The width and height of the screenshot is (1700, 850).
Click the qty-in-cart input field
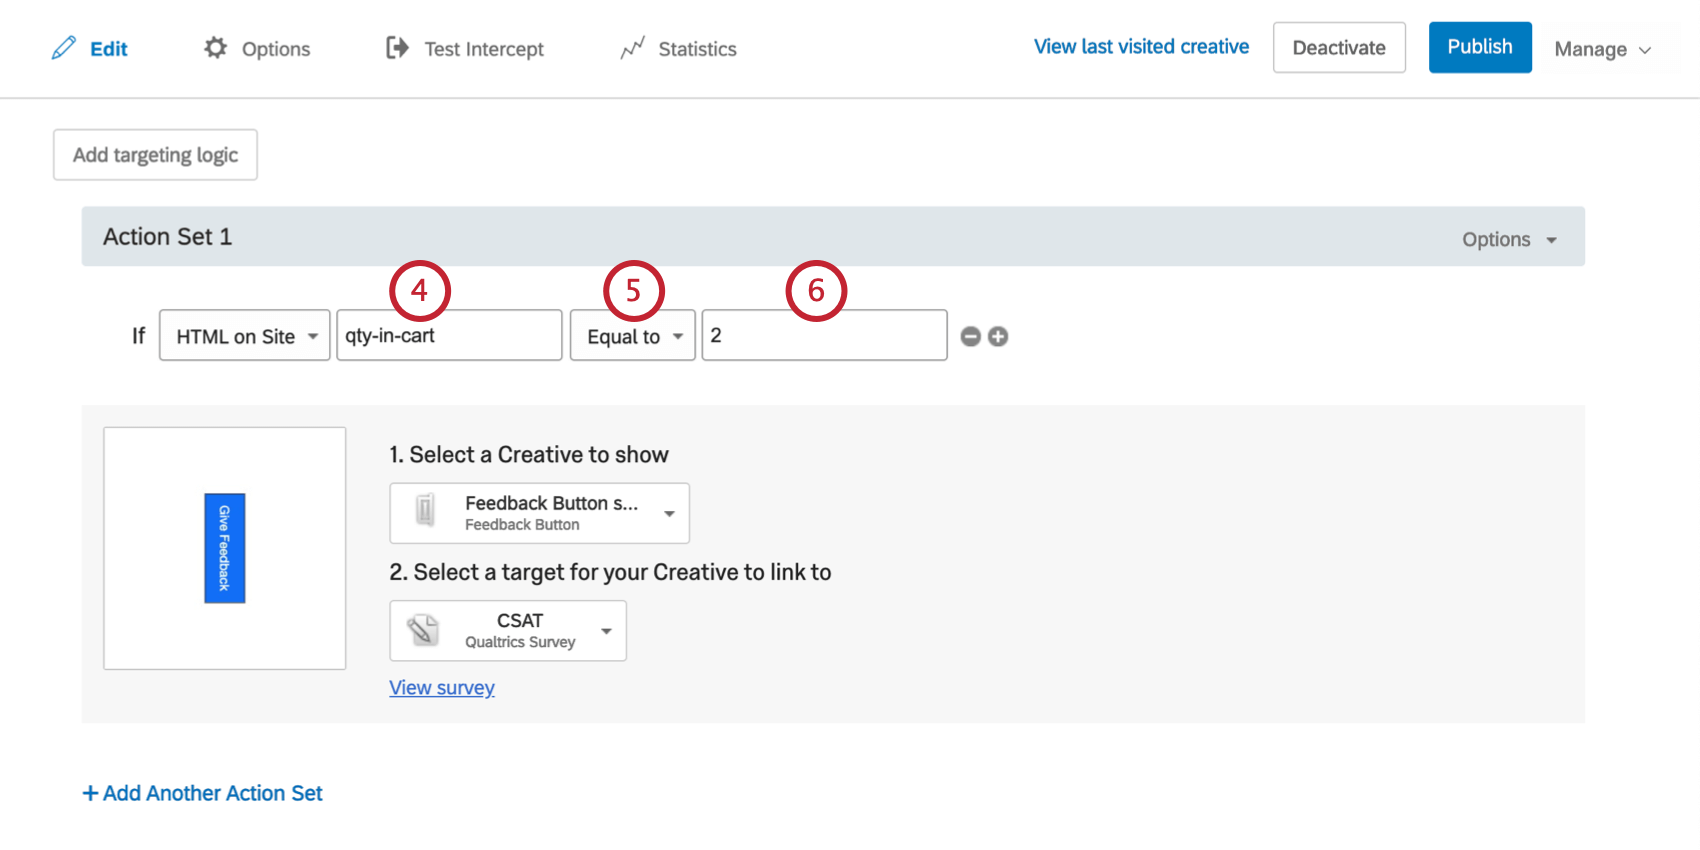449,336
